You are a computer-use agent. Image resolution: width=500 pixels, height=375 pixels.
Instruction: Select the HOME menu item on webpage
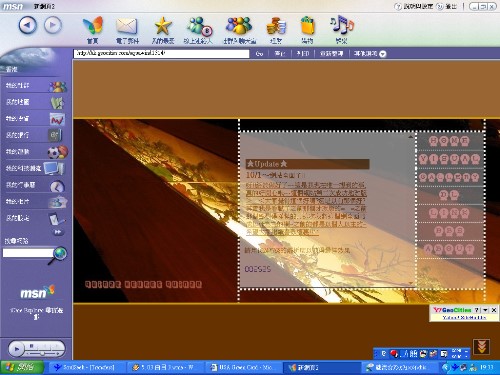click(449, 141)
